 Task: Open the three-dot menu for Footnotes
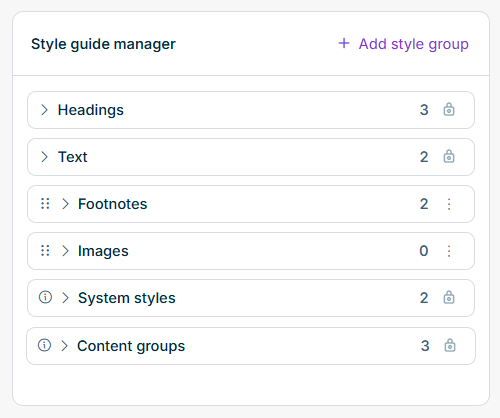point(449,204)
